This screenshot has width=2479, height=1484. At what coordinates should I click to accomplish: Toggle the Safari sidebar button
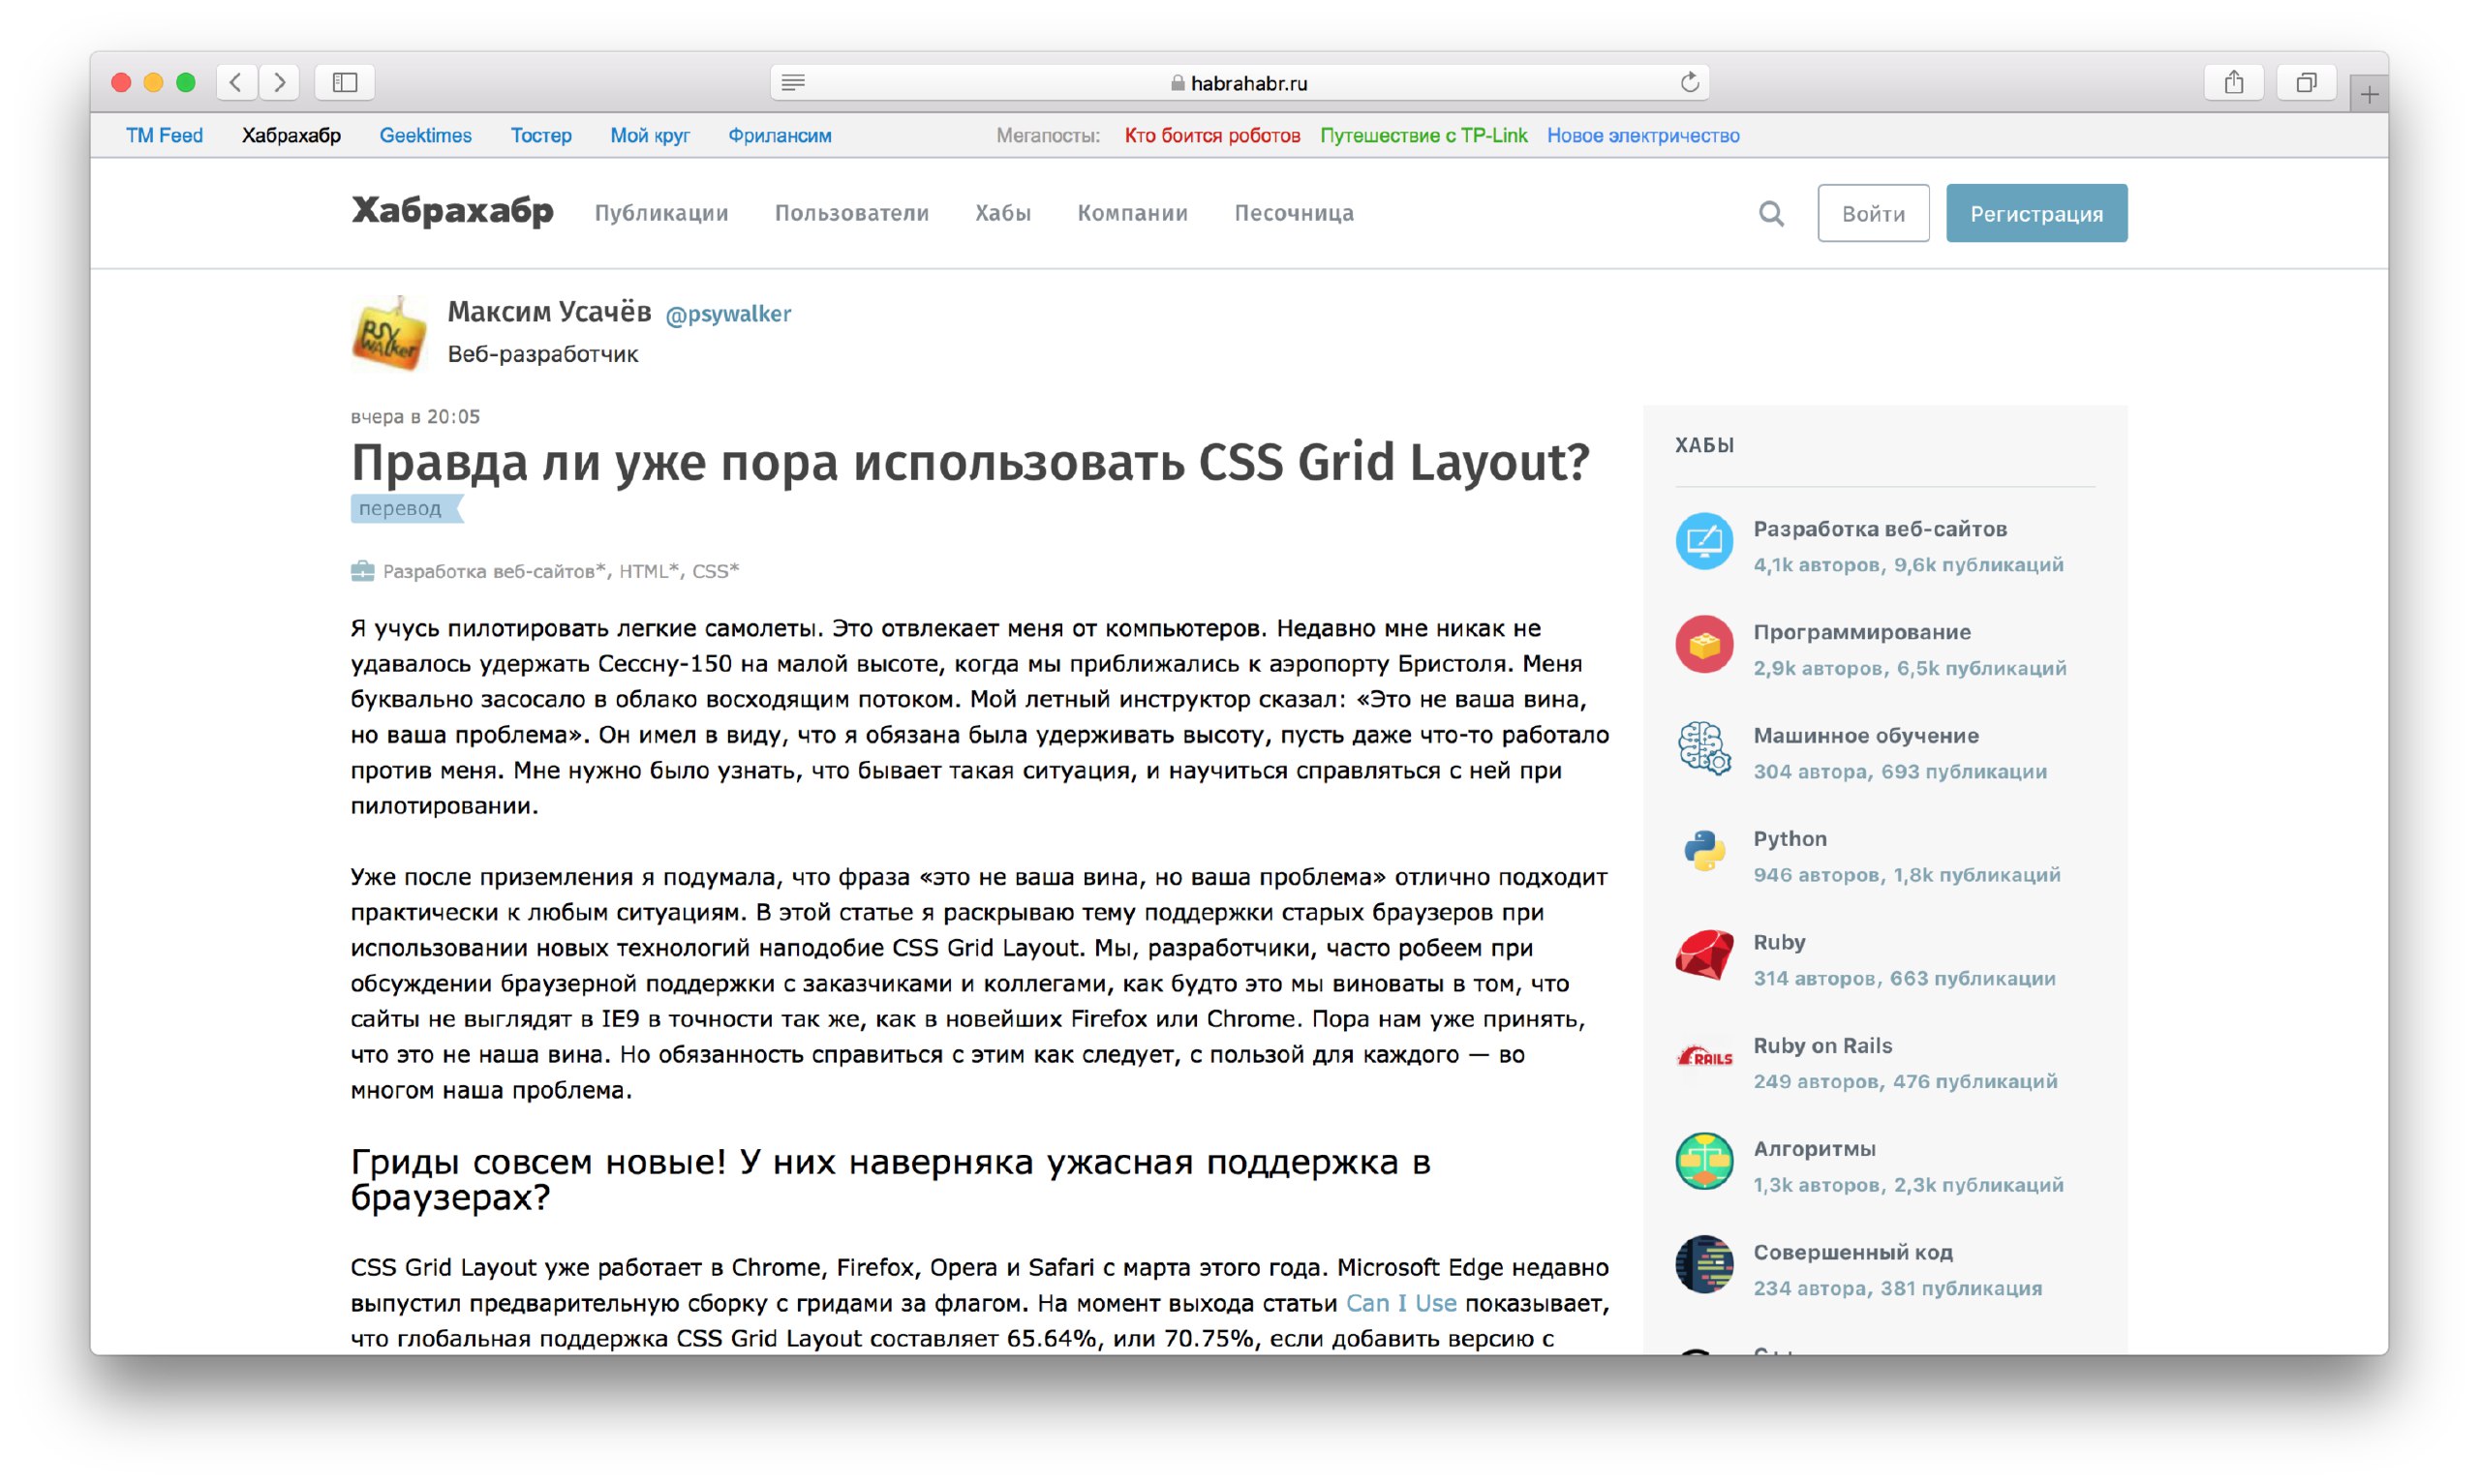345,82
